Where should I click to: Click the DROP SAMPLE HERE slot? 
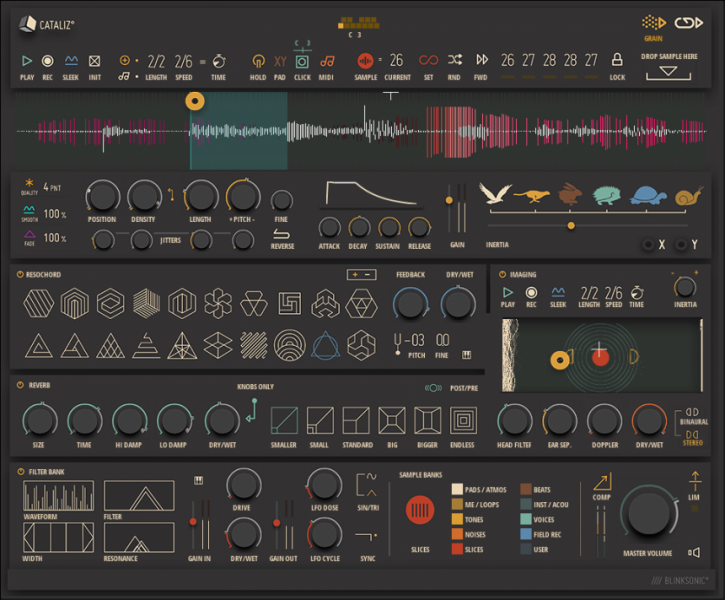point(669,73)
